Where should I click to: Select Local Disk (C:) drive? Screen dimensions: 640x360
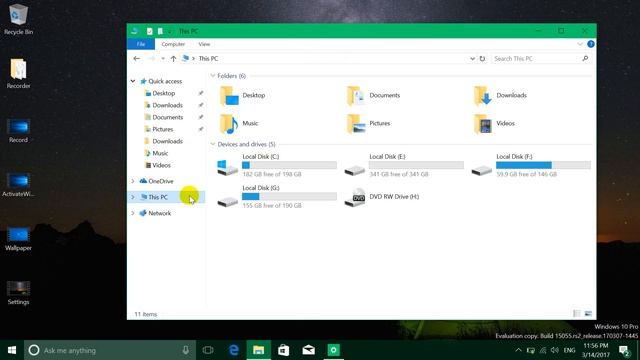277,165
